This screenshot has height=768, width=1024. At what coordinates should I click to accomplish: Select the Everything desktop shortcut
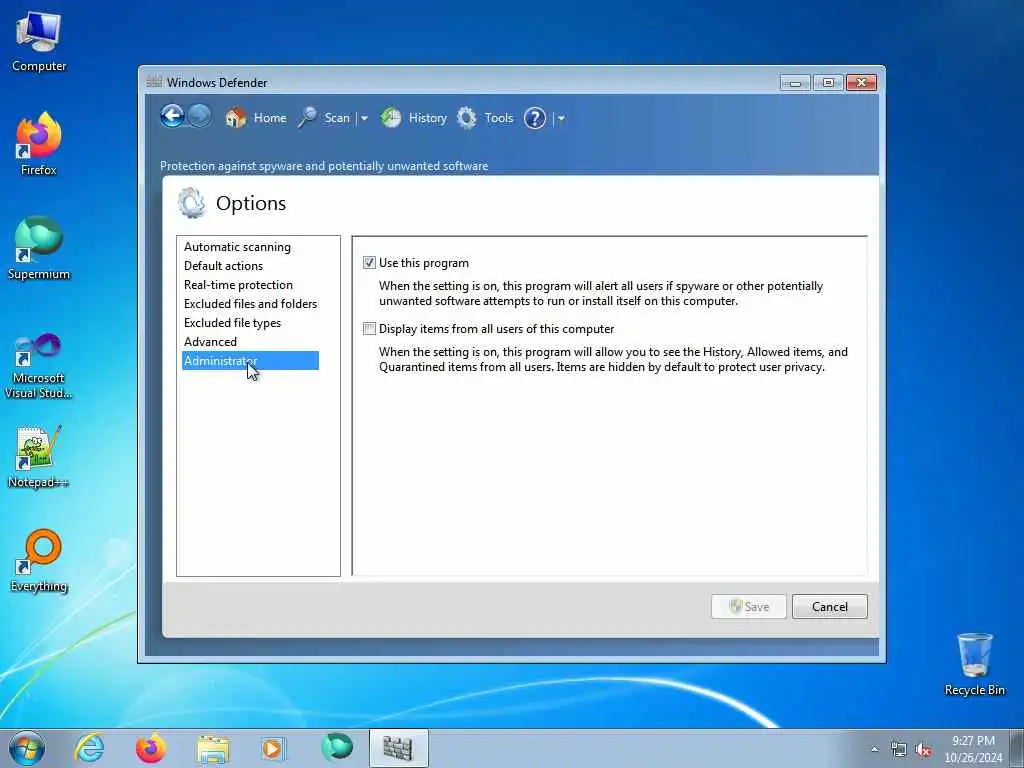coord(39,560)
